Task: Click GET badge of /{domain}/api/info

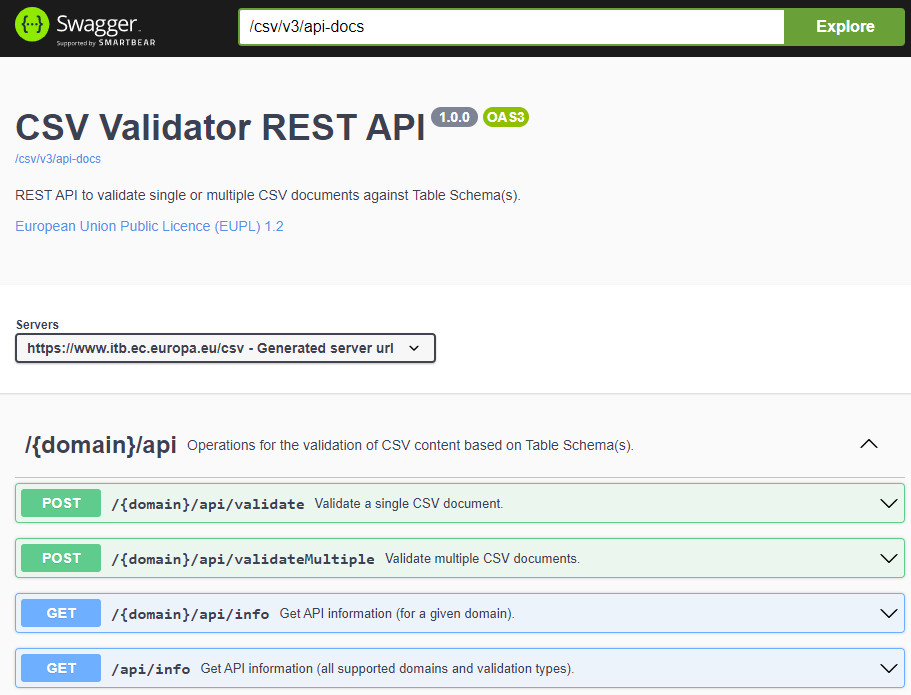Action: (61, 613)
